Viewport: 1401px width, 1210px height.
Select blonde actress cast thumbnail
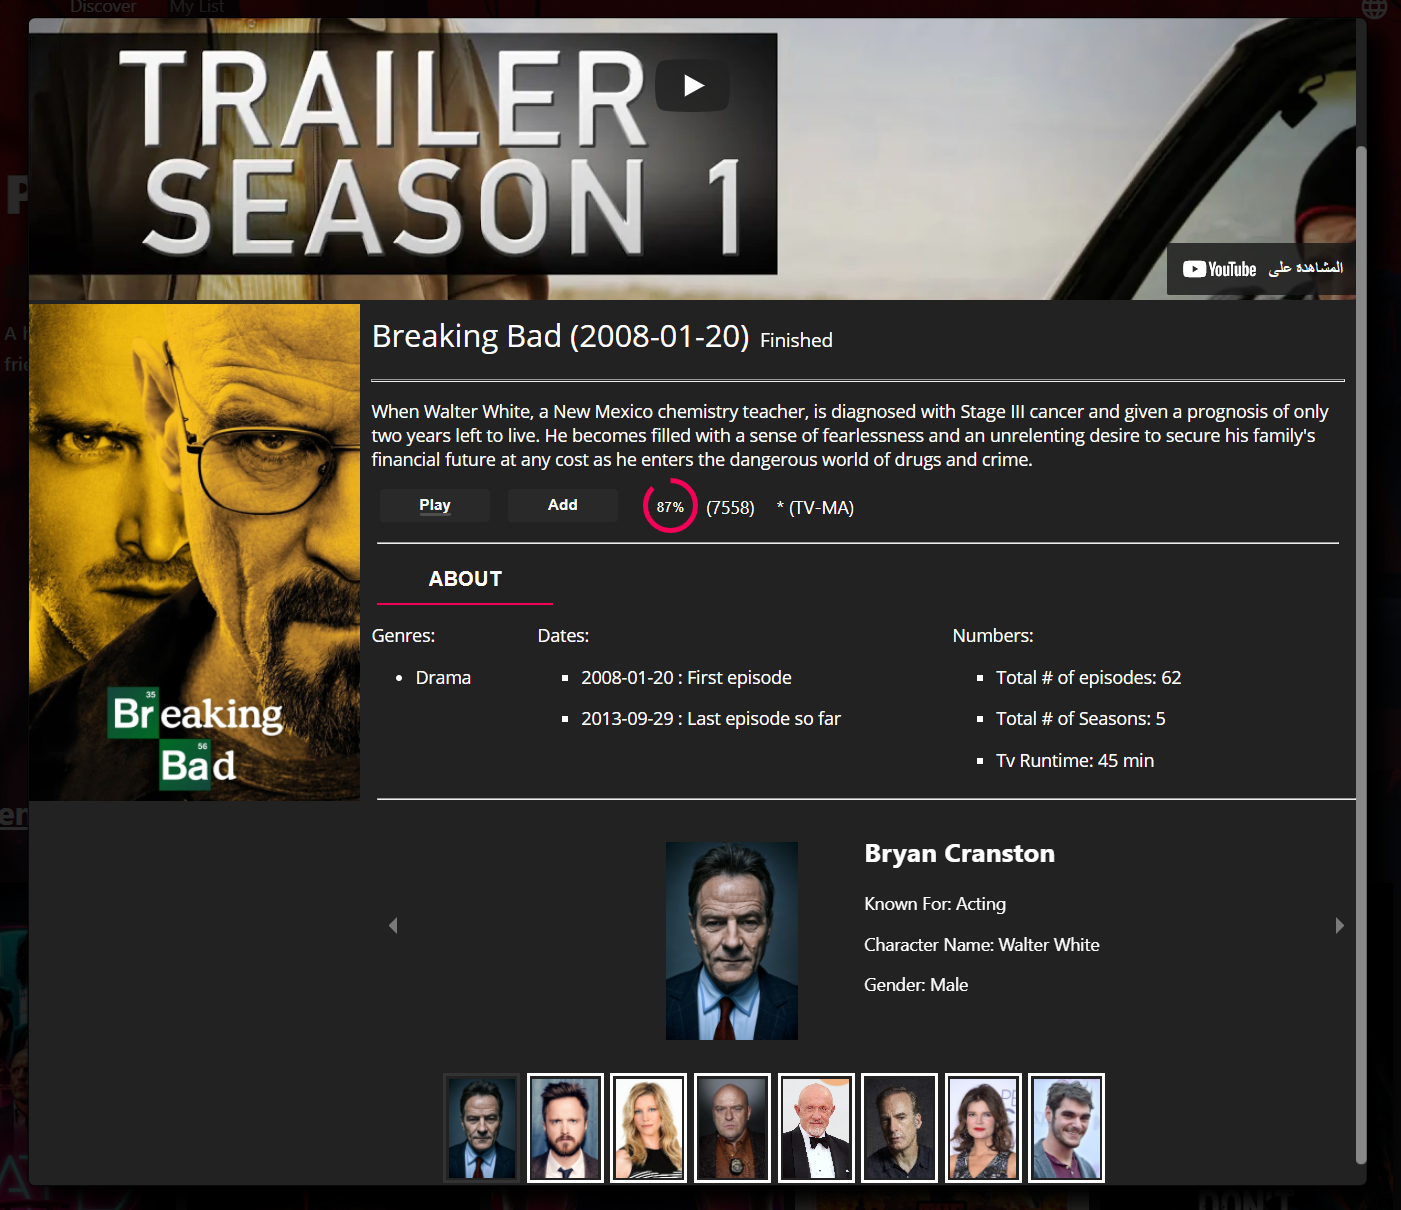tap(649, 1128)
